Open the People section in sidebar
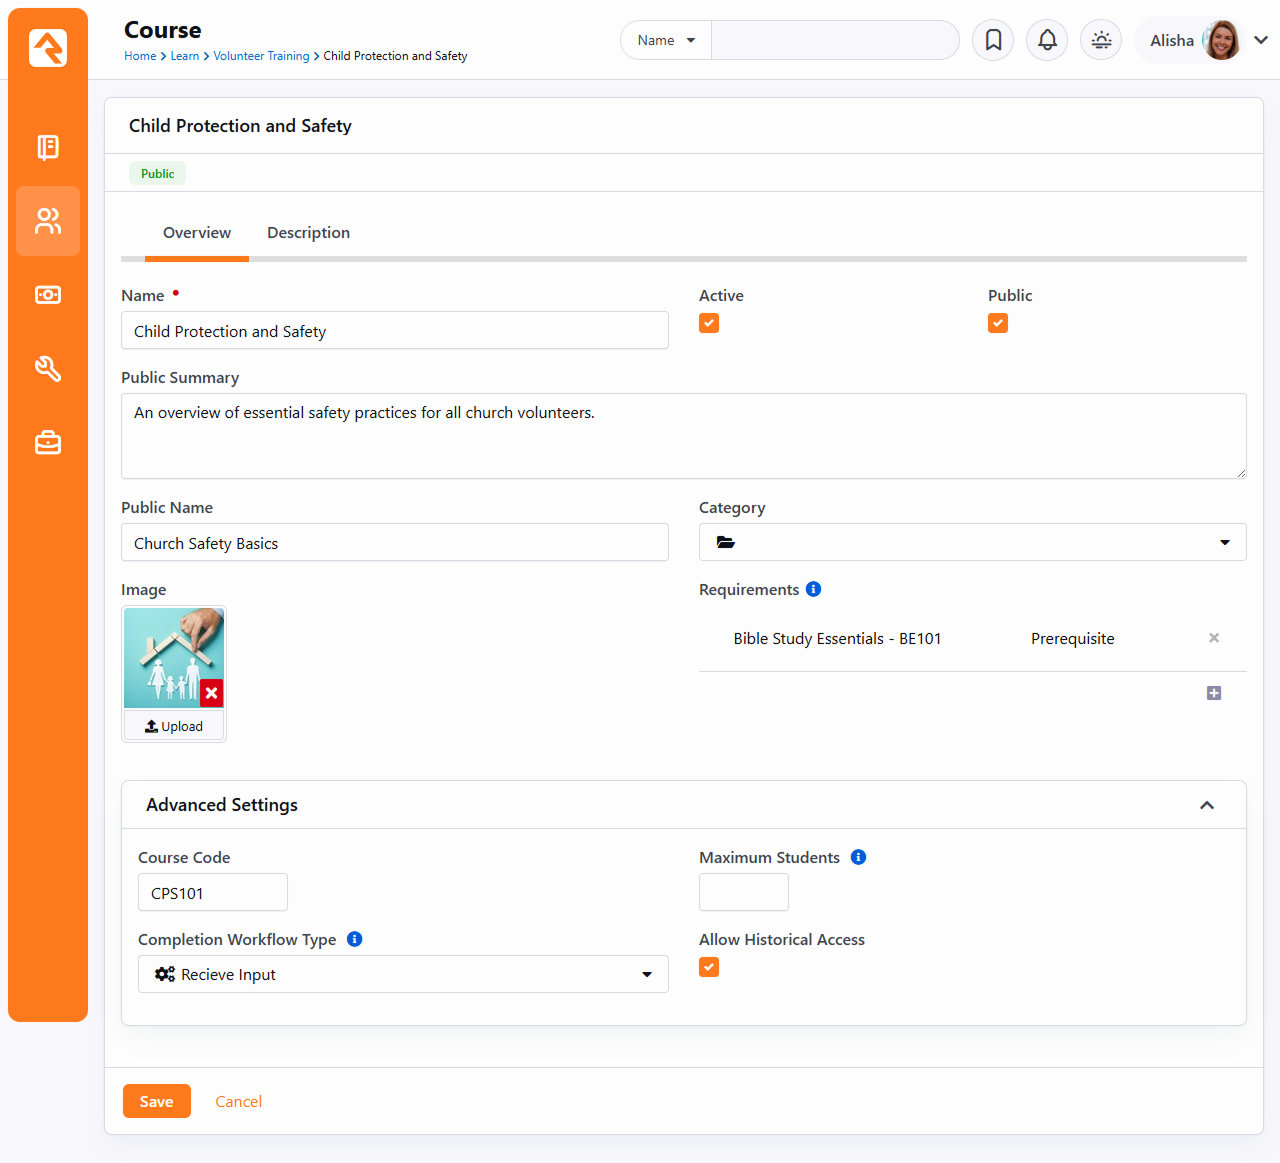Screen dimensions: 1280x1163 (48, 221)
